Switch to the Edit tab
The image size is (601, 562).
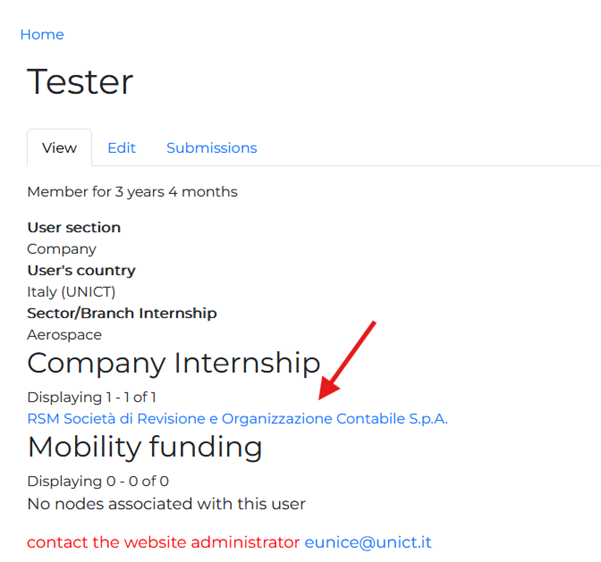(121, 148)
